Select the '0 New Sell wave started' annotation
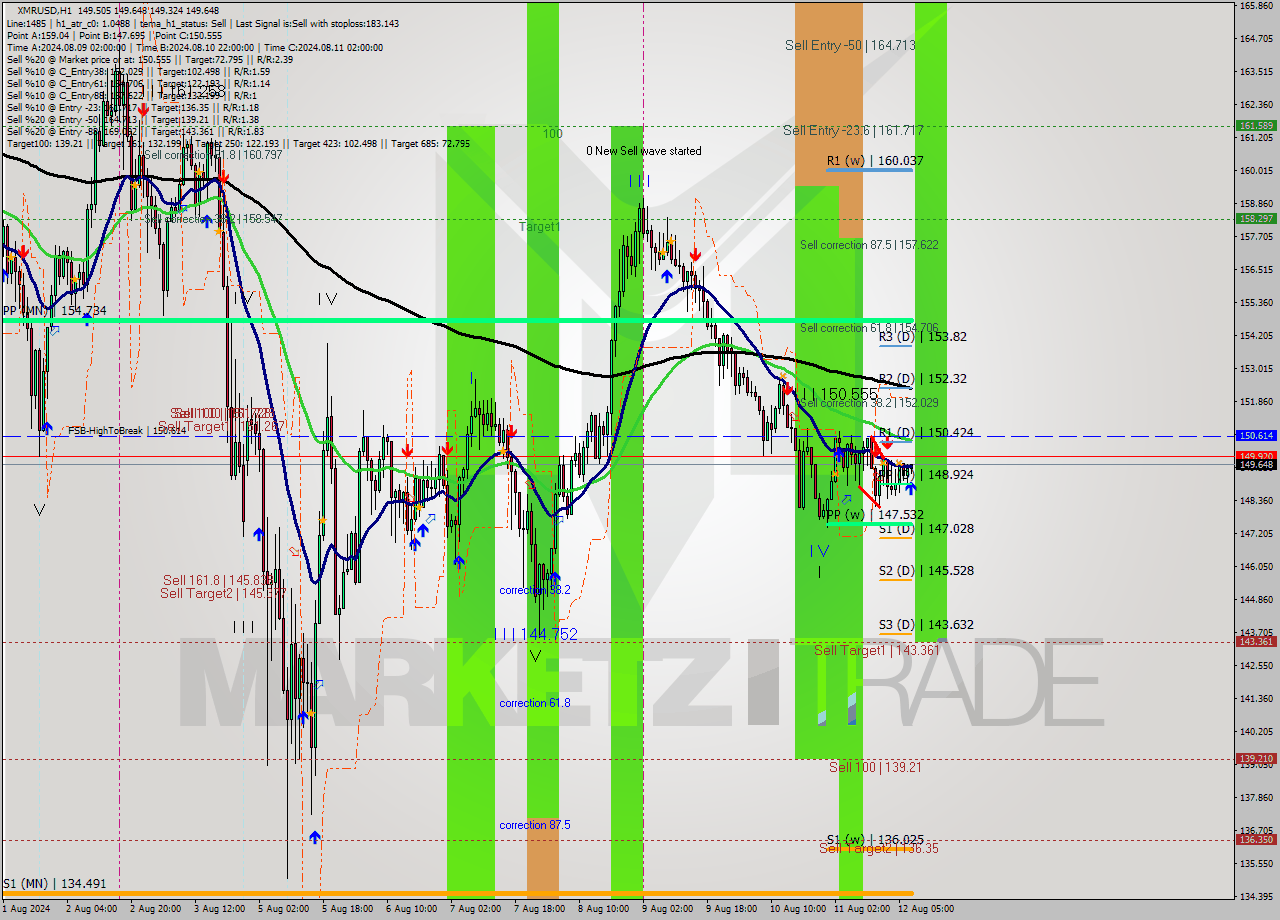This screenshot has width=1280, height=920. pyautogui.click(x=644, y=151)
